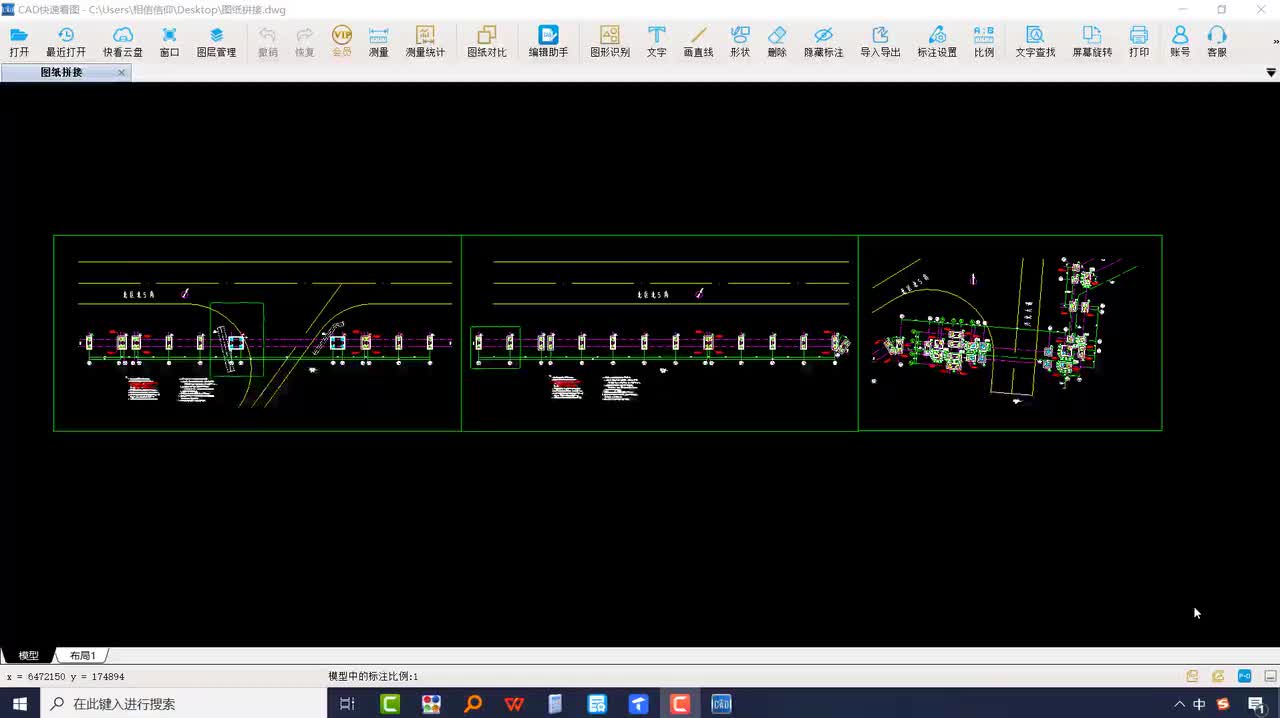
Task: Open the green Camtasia taskbar app
Action: tap(390, 704)
